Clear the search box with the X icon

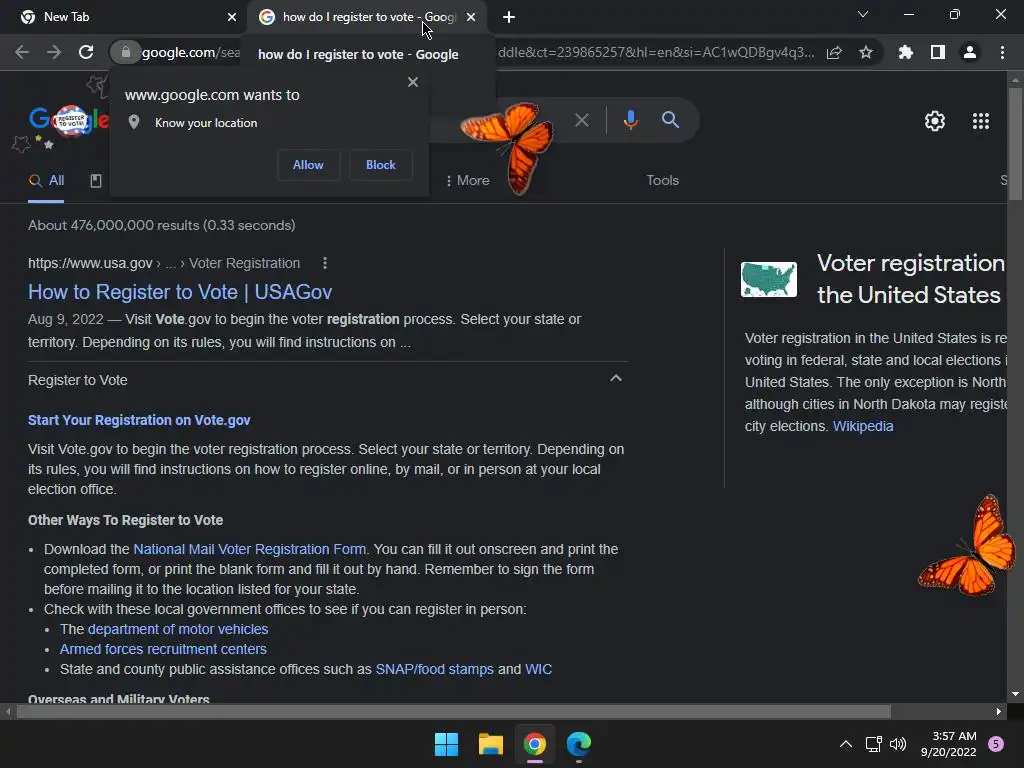[582, 120]
